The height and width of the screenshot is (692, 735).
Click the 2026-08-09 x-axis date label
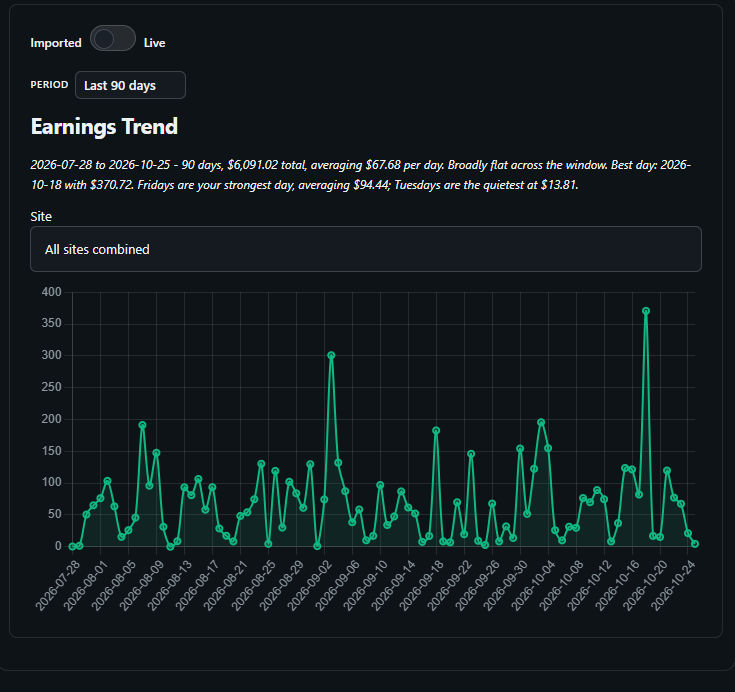(142, 586)
